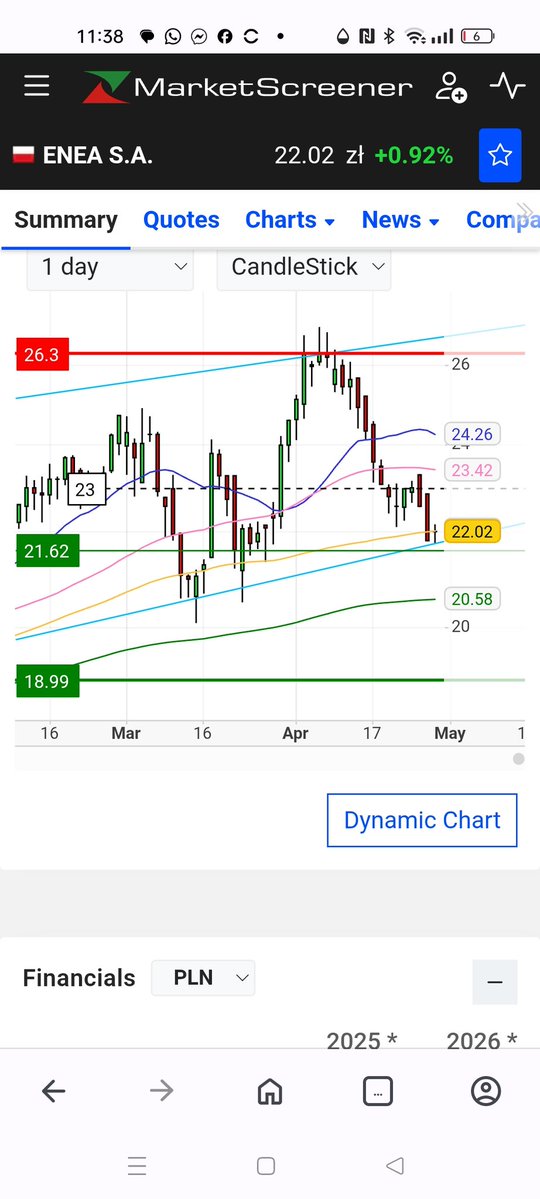Screen dimensions: 540x1199
Task: Tap the boxed 23 price level label
Action: tap(85, 489)
